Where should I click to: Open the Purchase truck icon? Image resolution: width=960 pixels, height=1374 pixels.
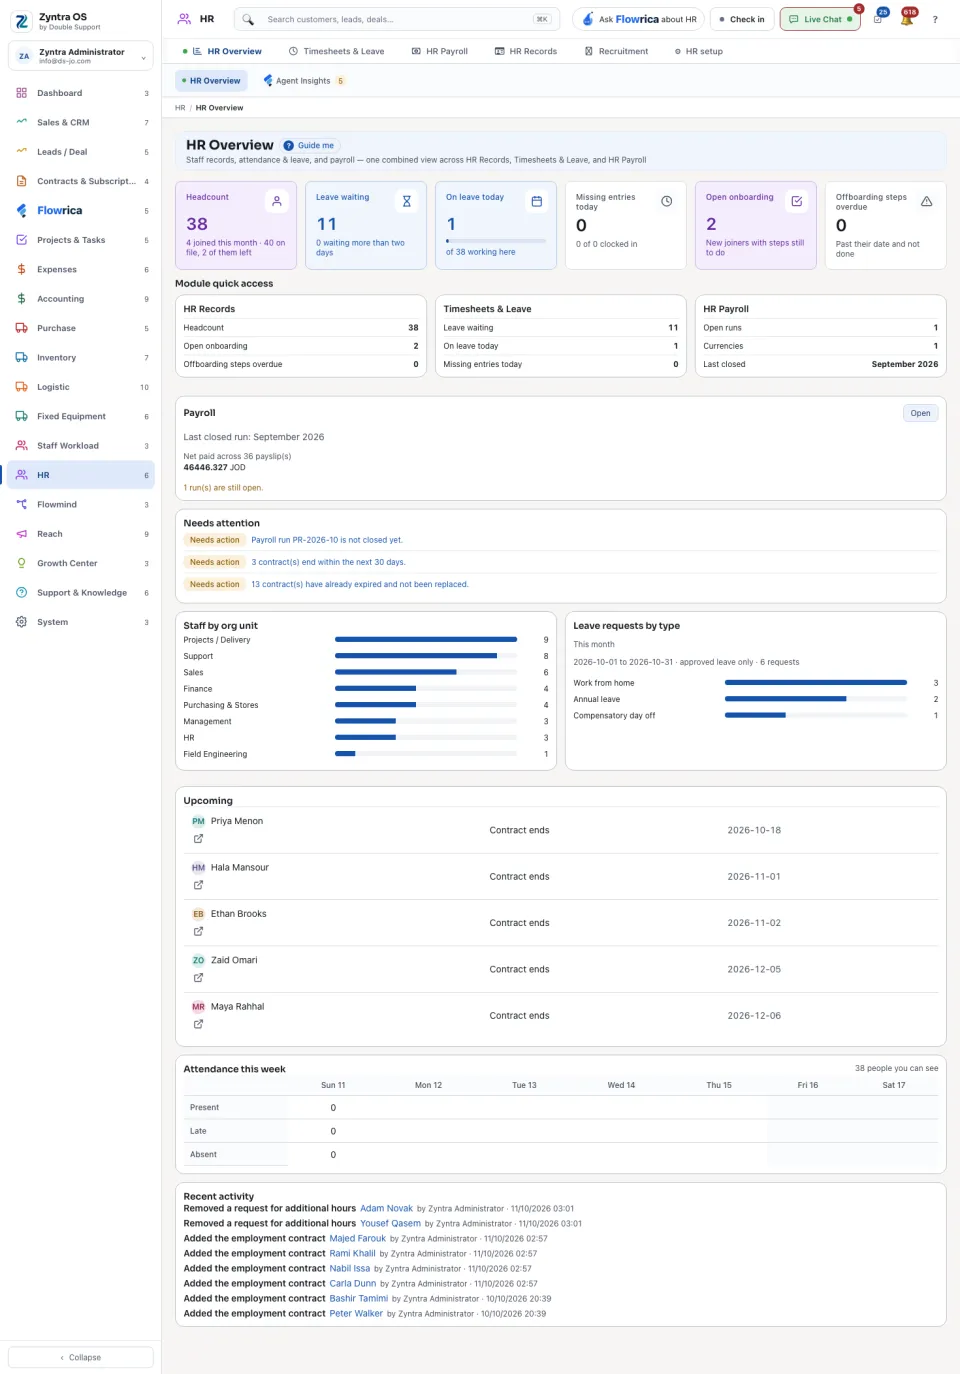tap(21, 328)
